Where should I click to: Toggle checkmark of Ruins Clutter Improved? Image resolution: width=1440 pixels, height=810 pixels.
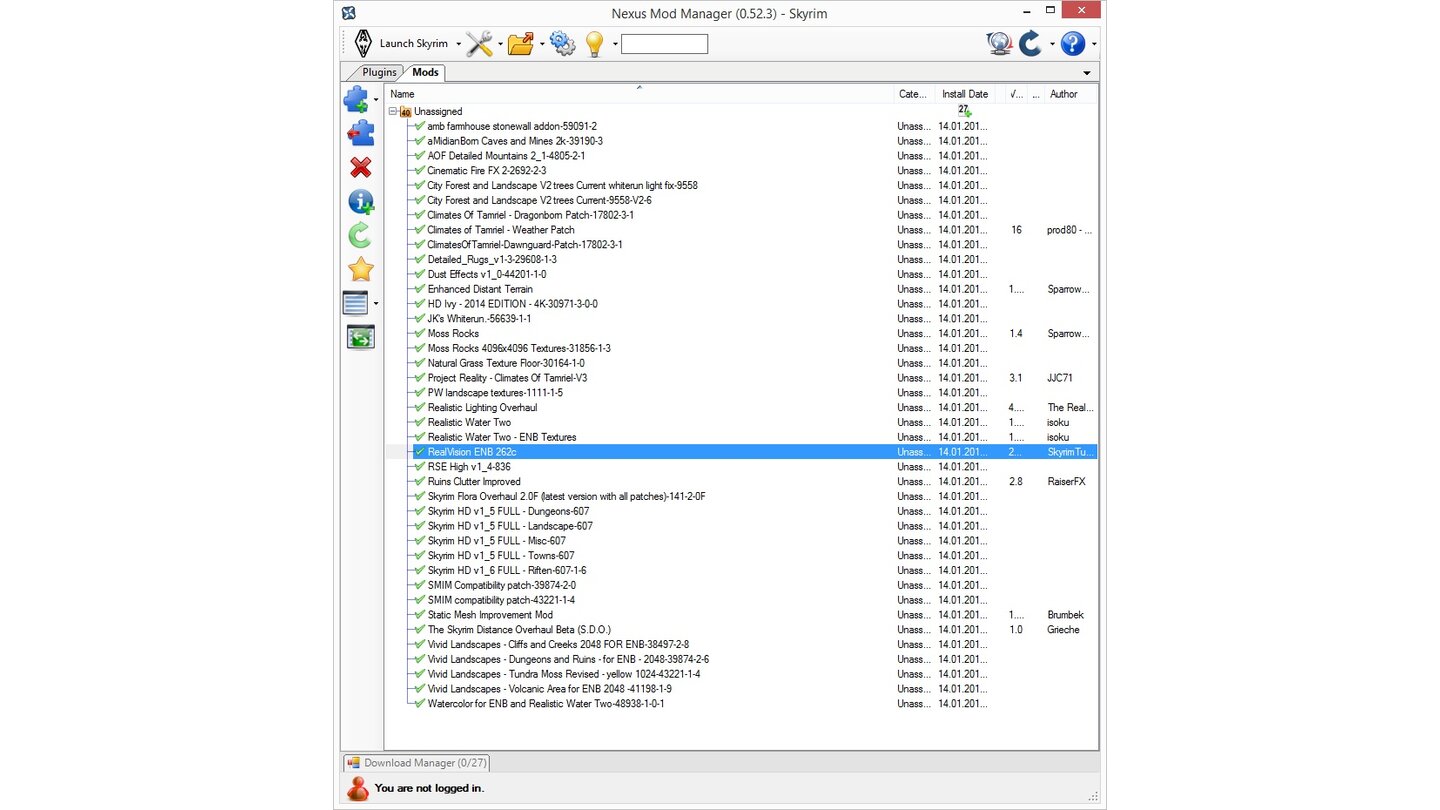[x=420, y=481]
